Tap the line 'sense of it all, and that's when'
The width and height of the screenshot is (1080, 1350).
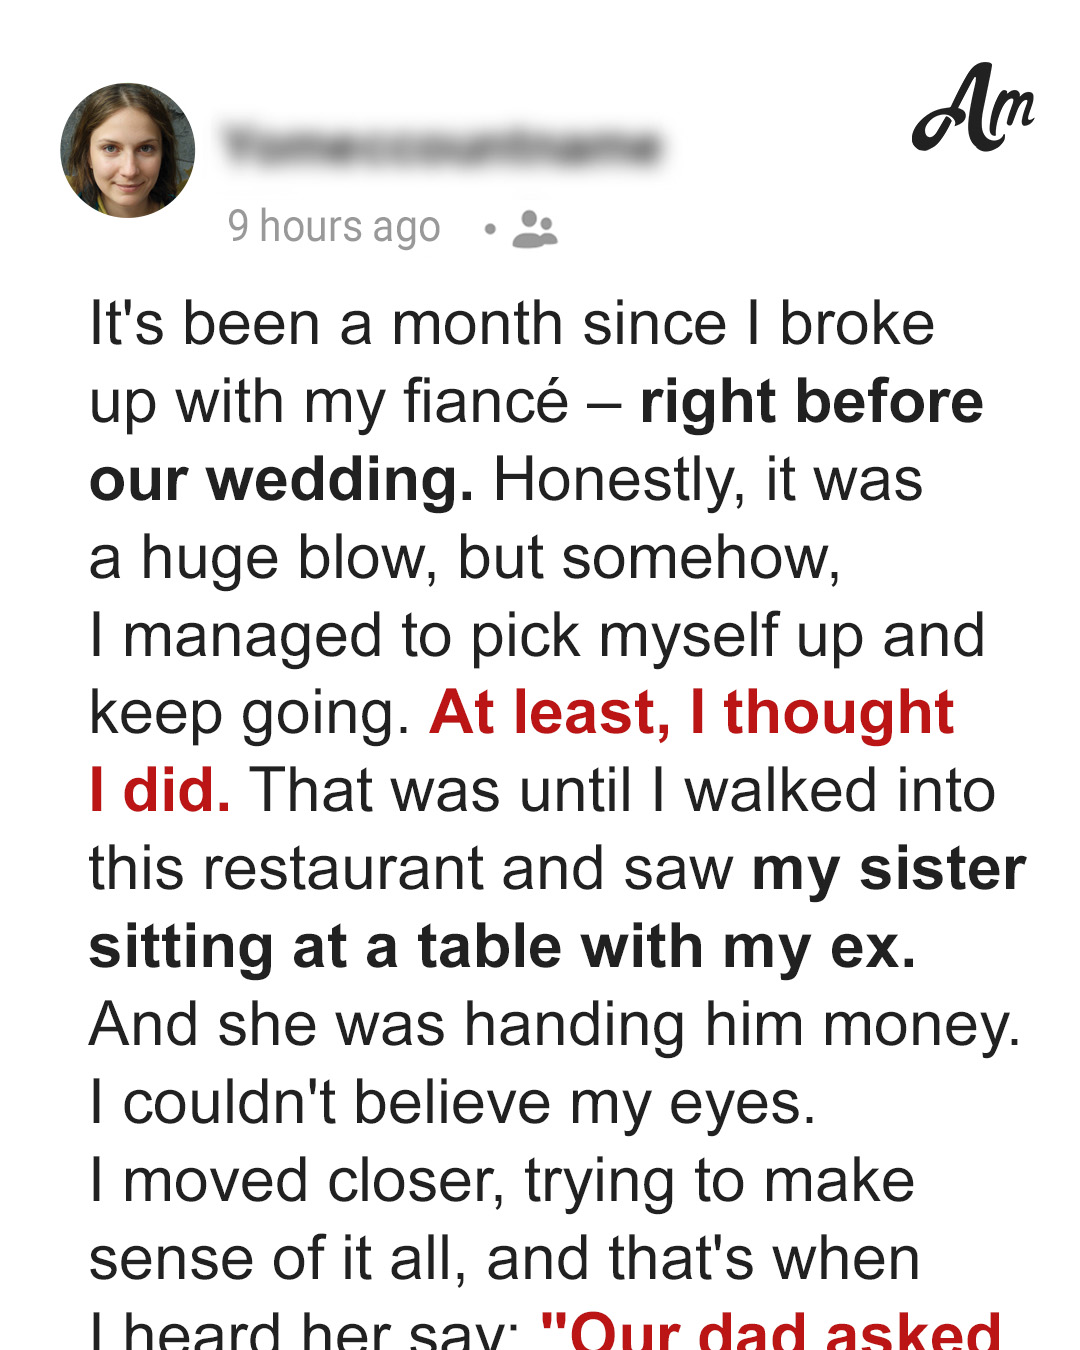pos(505,1258)
